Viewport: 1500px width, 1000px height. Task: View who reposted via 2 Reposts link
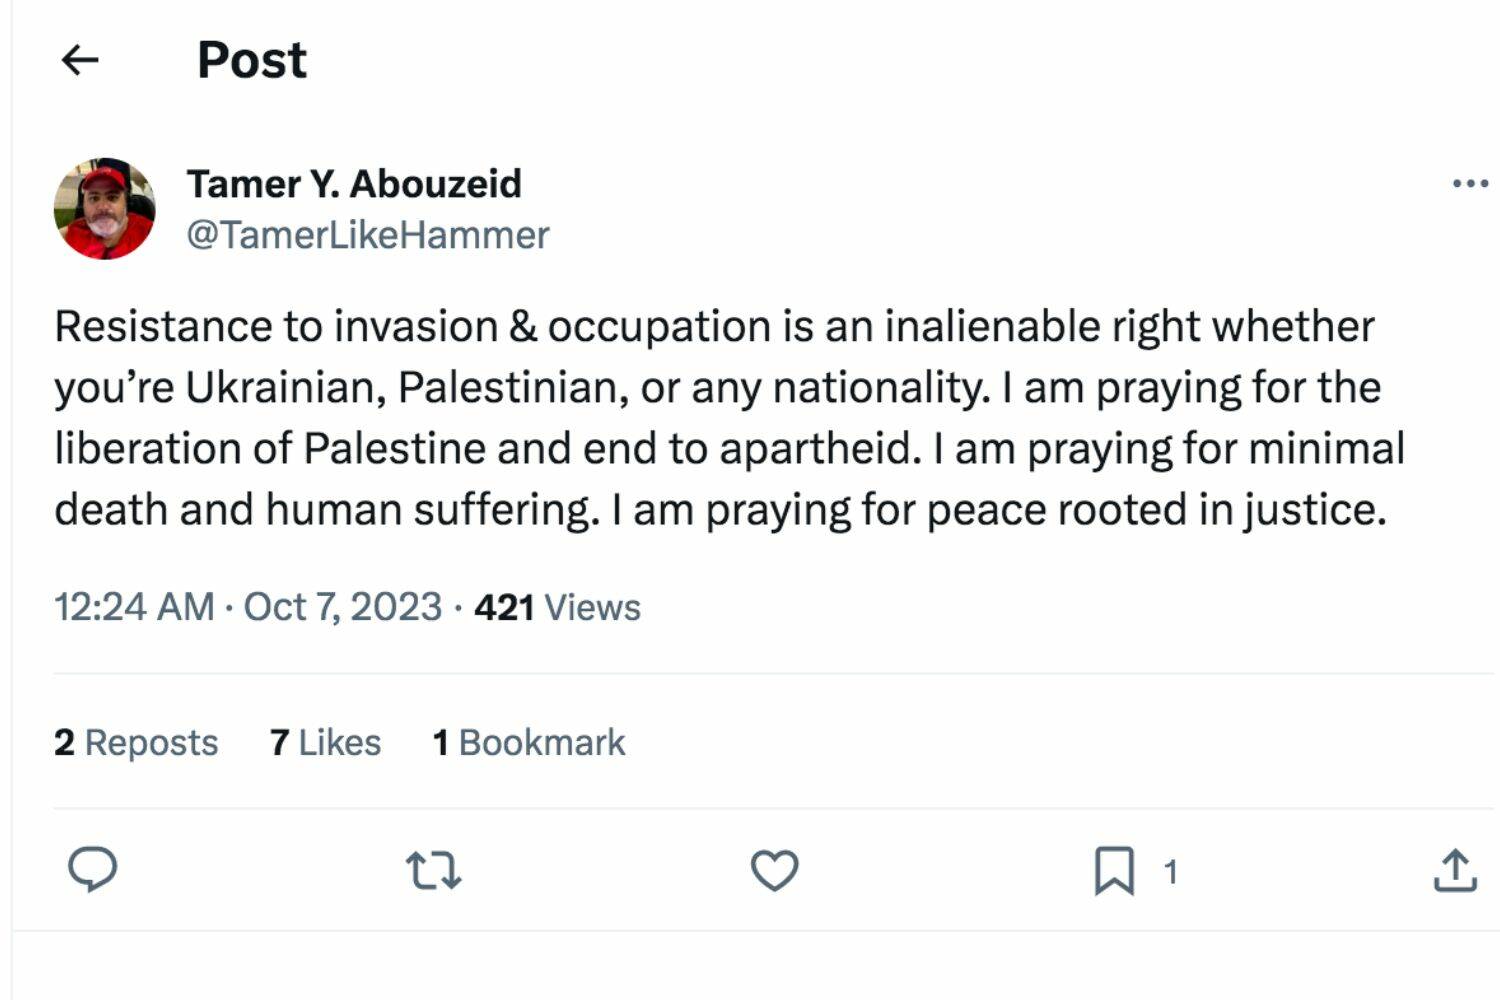point(137,742)
